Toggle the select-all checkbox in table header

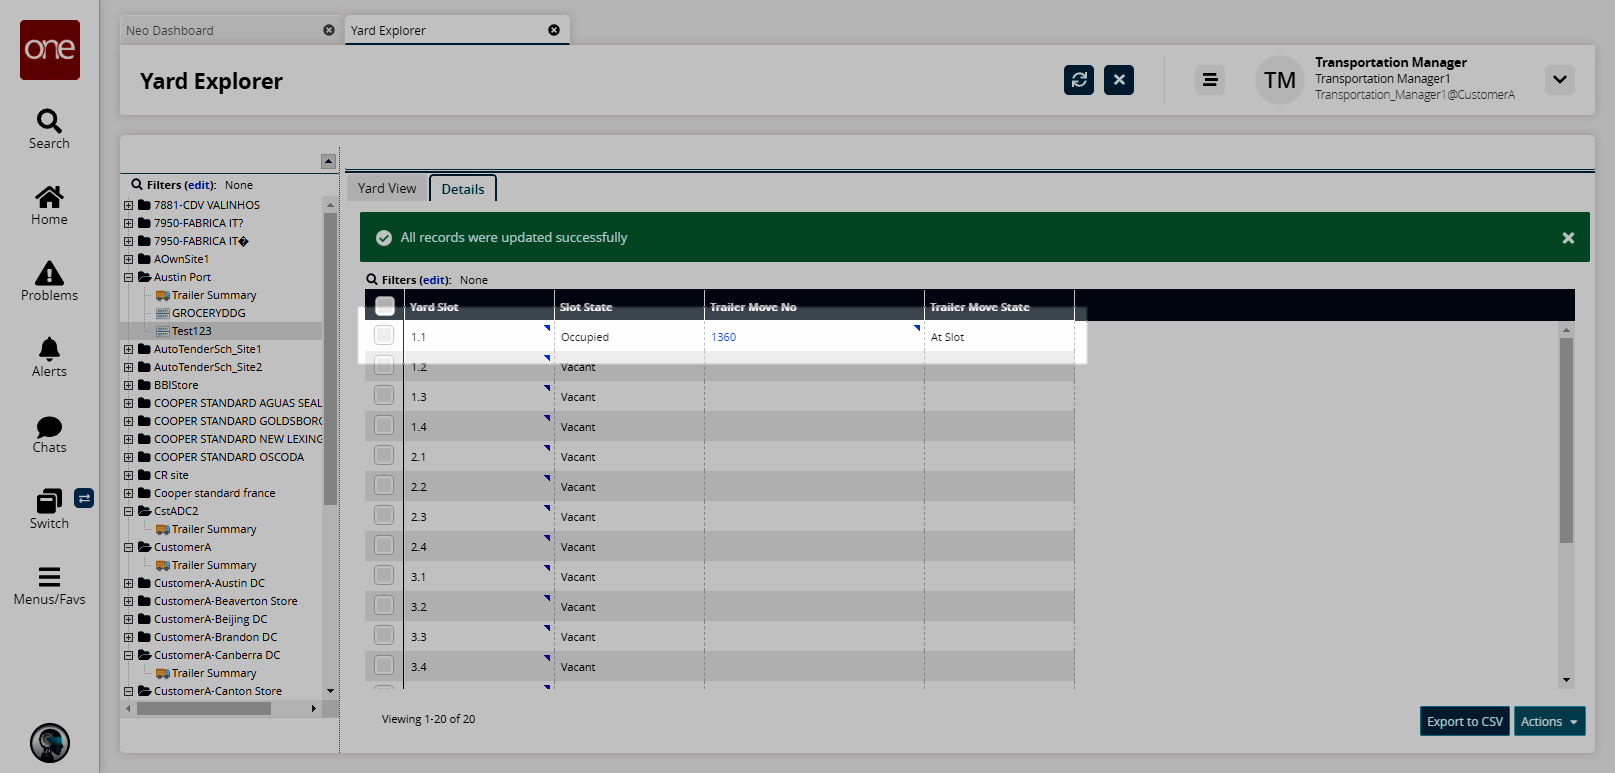384,306
